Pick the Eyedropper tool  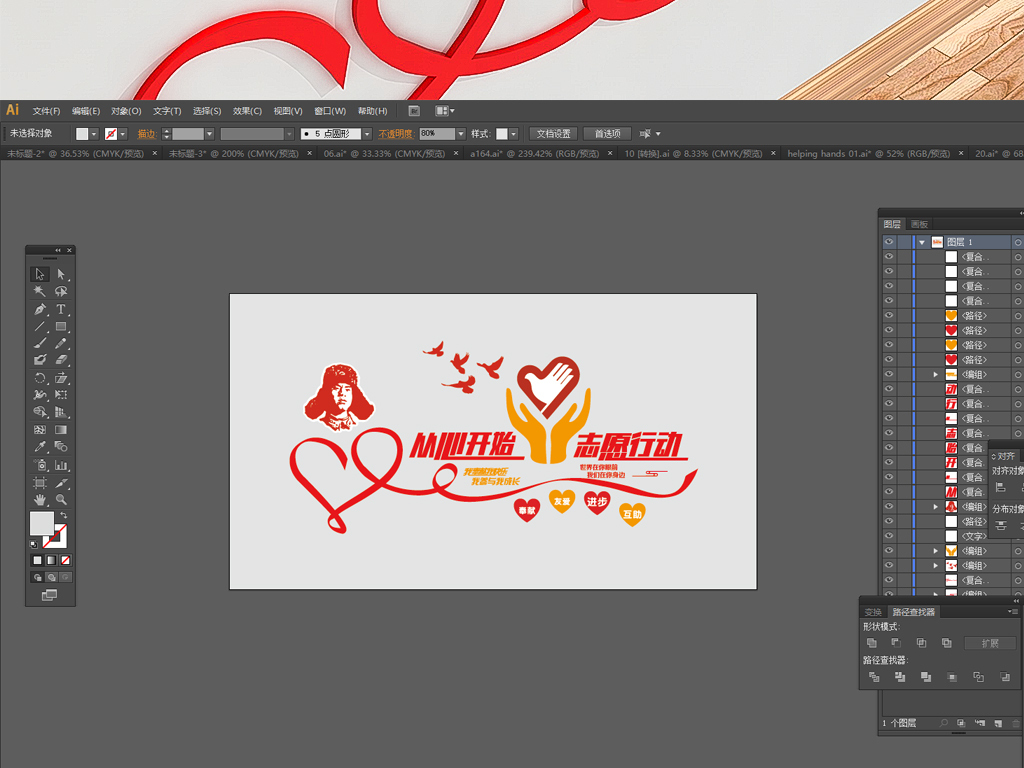(40, 447)
